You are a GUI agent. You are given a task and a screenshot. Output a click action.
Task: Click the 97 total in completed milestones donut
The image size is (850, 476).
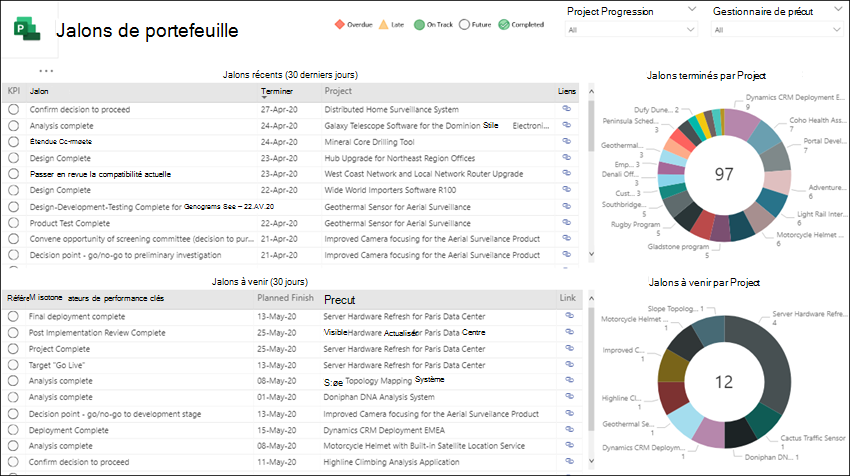click(724, 174)
